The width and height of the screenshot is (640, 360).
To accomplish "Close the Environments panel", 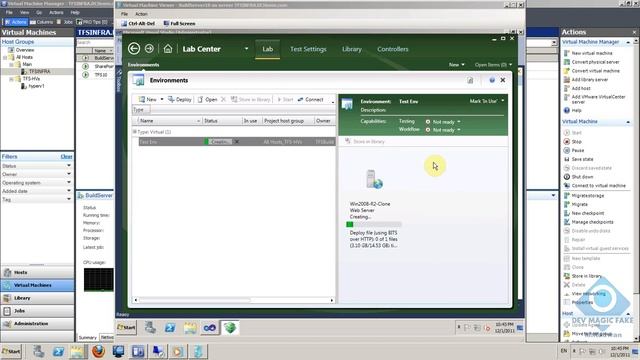I will click(503, 80).
